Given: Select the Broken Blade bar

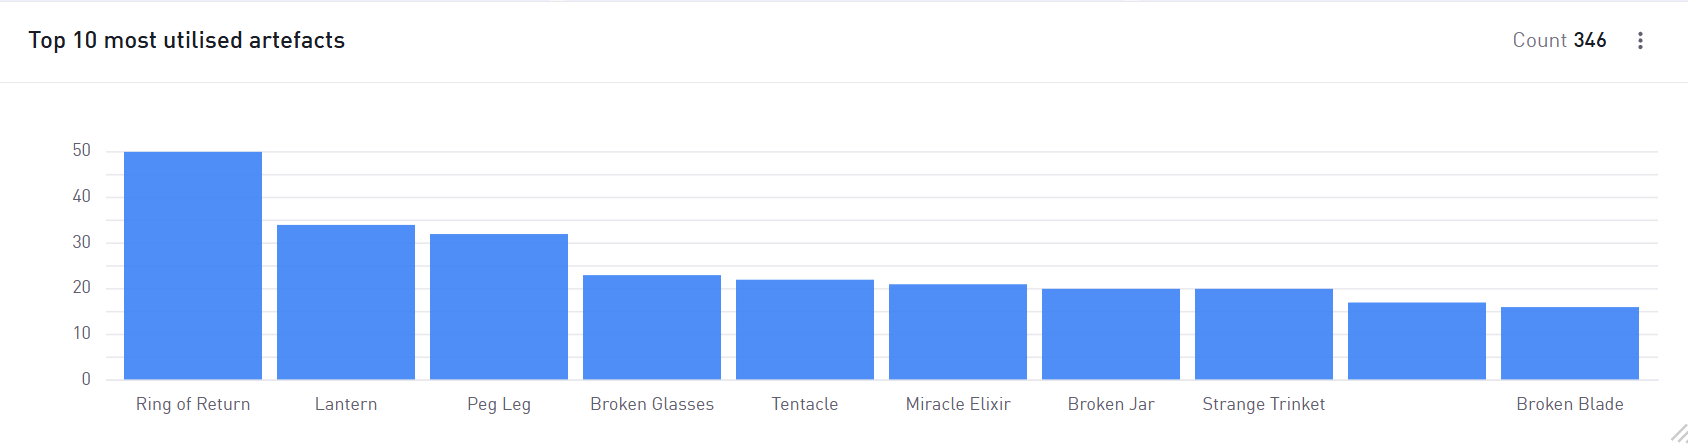Looking at the screenshot, I should (1570, 343).
